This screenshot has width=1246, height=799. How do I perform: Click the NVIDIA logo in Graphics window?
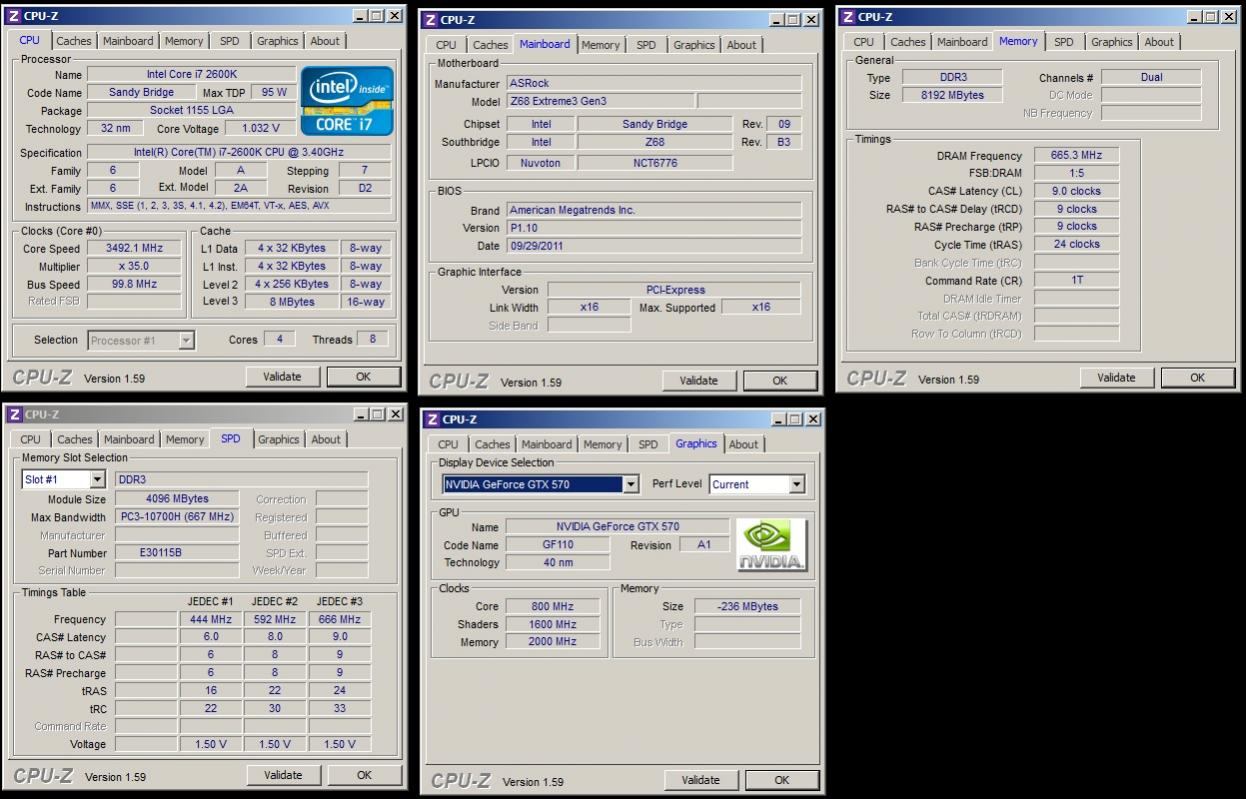click(x=771, y=546)
